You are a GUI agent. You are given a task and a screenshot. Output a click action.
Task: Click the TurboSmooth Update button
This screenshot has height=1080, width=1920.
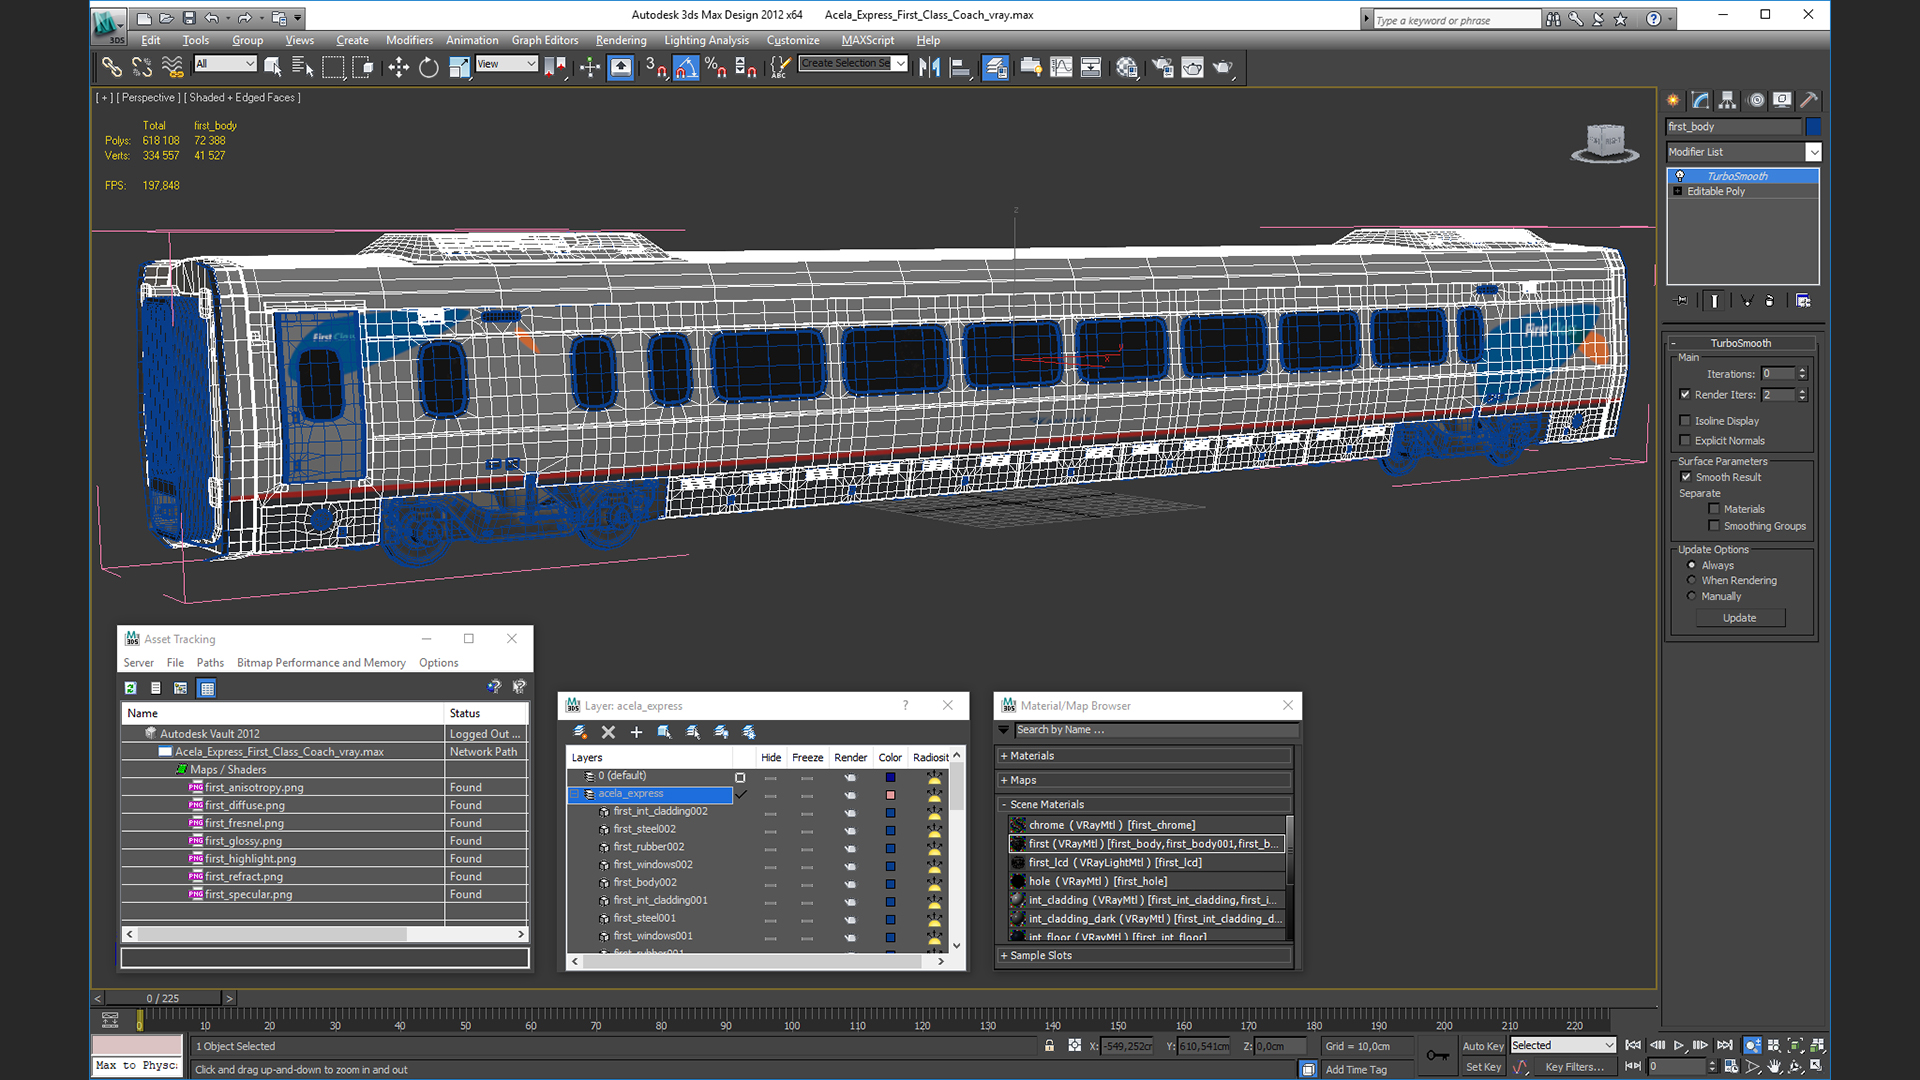click(1739, 618)
